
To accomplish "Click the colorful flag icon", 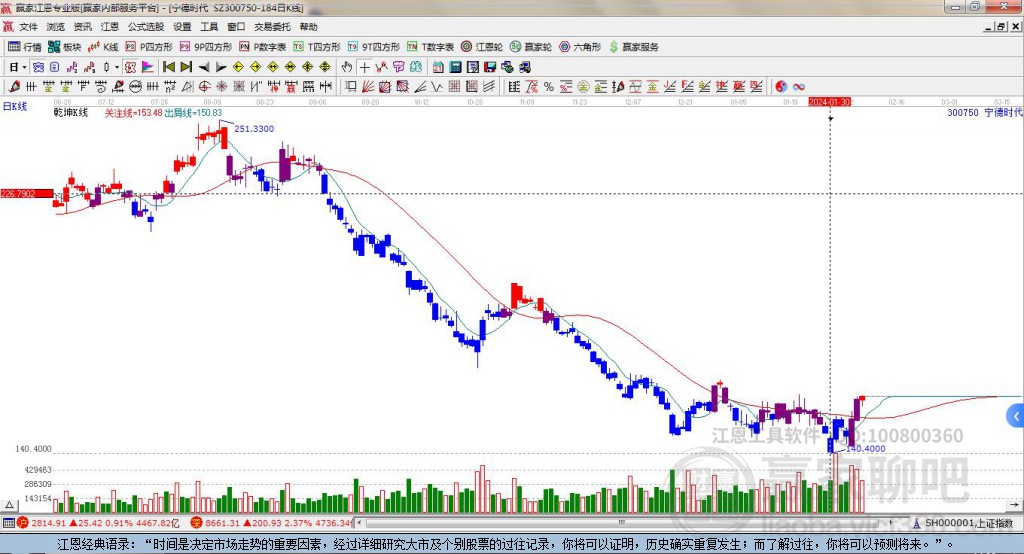I will click(x=148, y=67).
